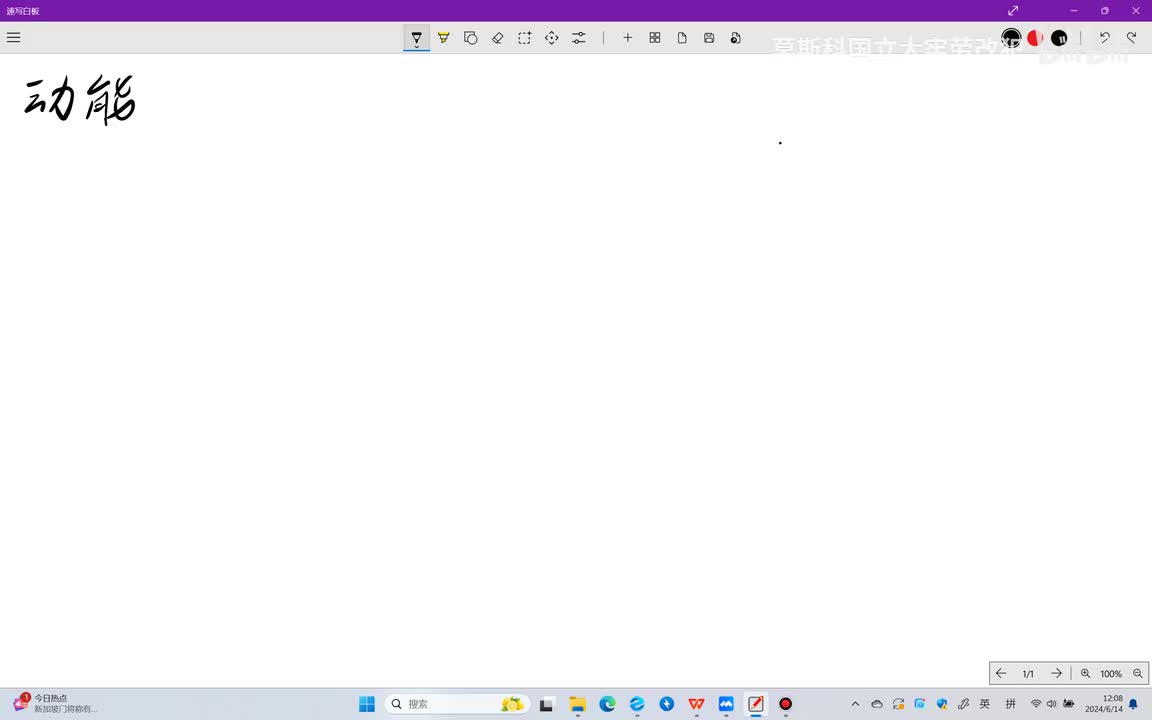The height and width of the screenshot is (720, 1152).
Task: Switch to the whiteboard app taskbar icon
Action: [756, 704]
